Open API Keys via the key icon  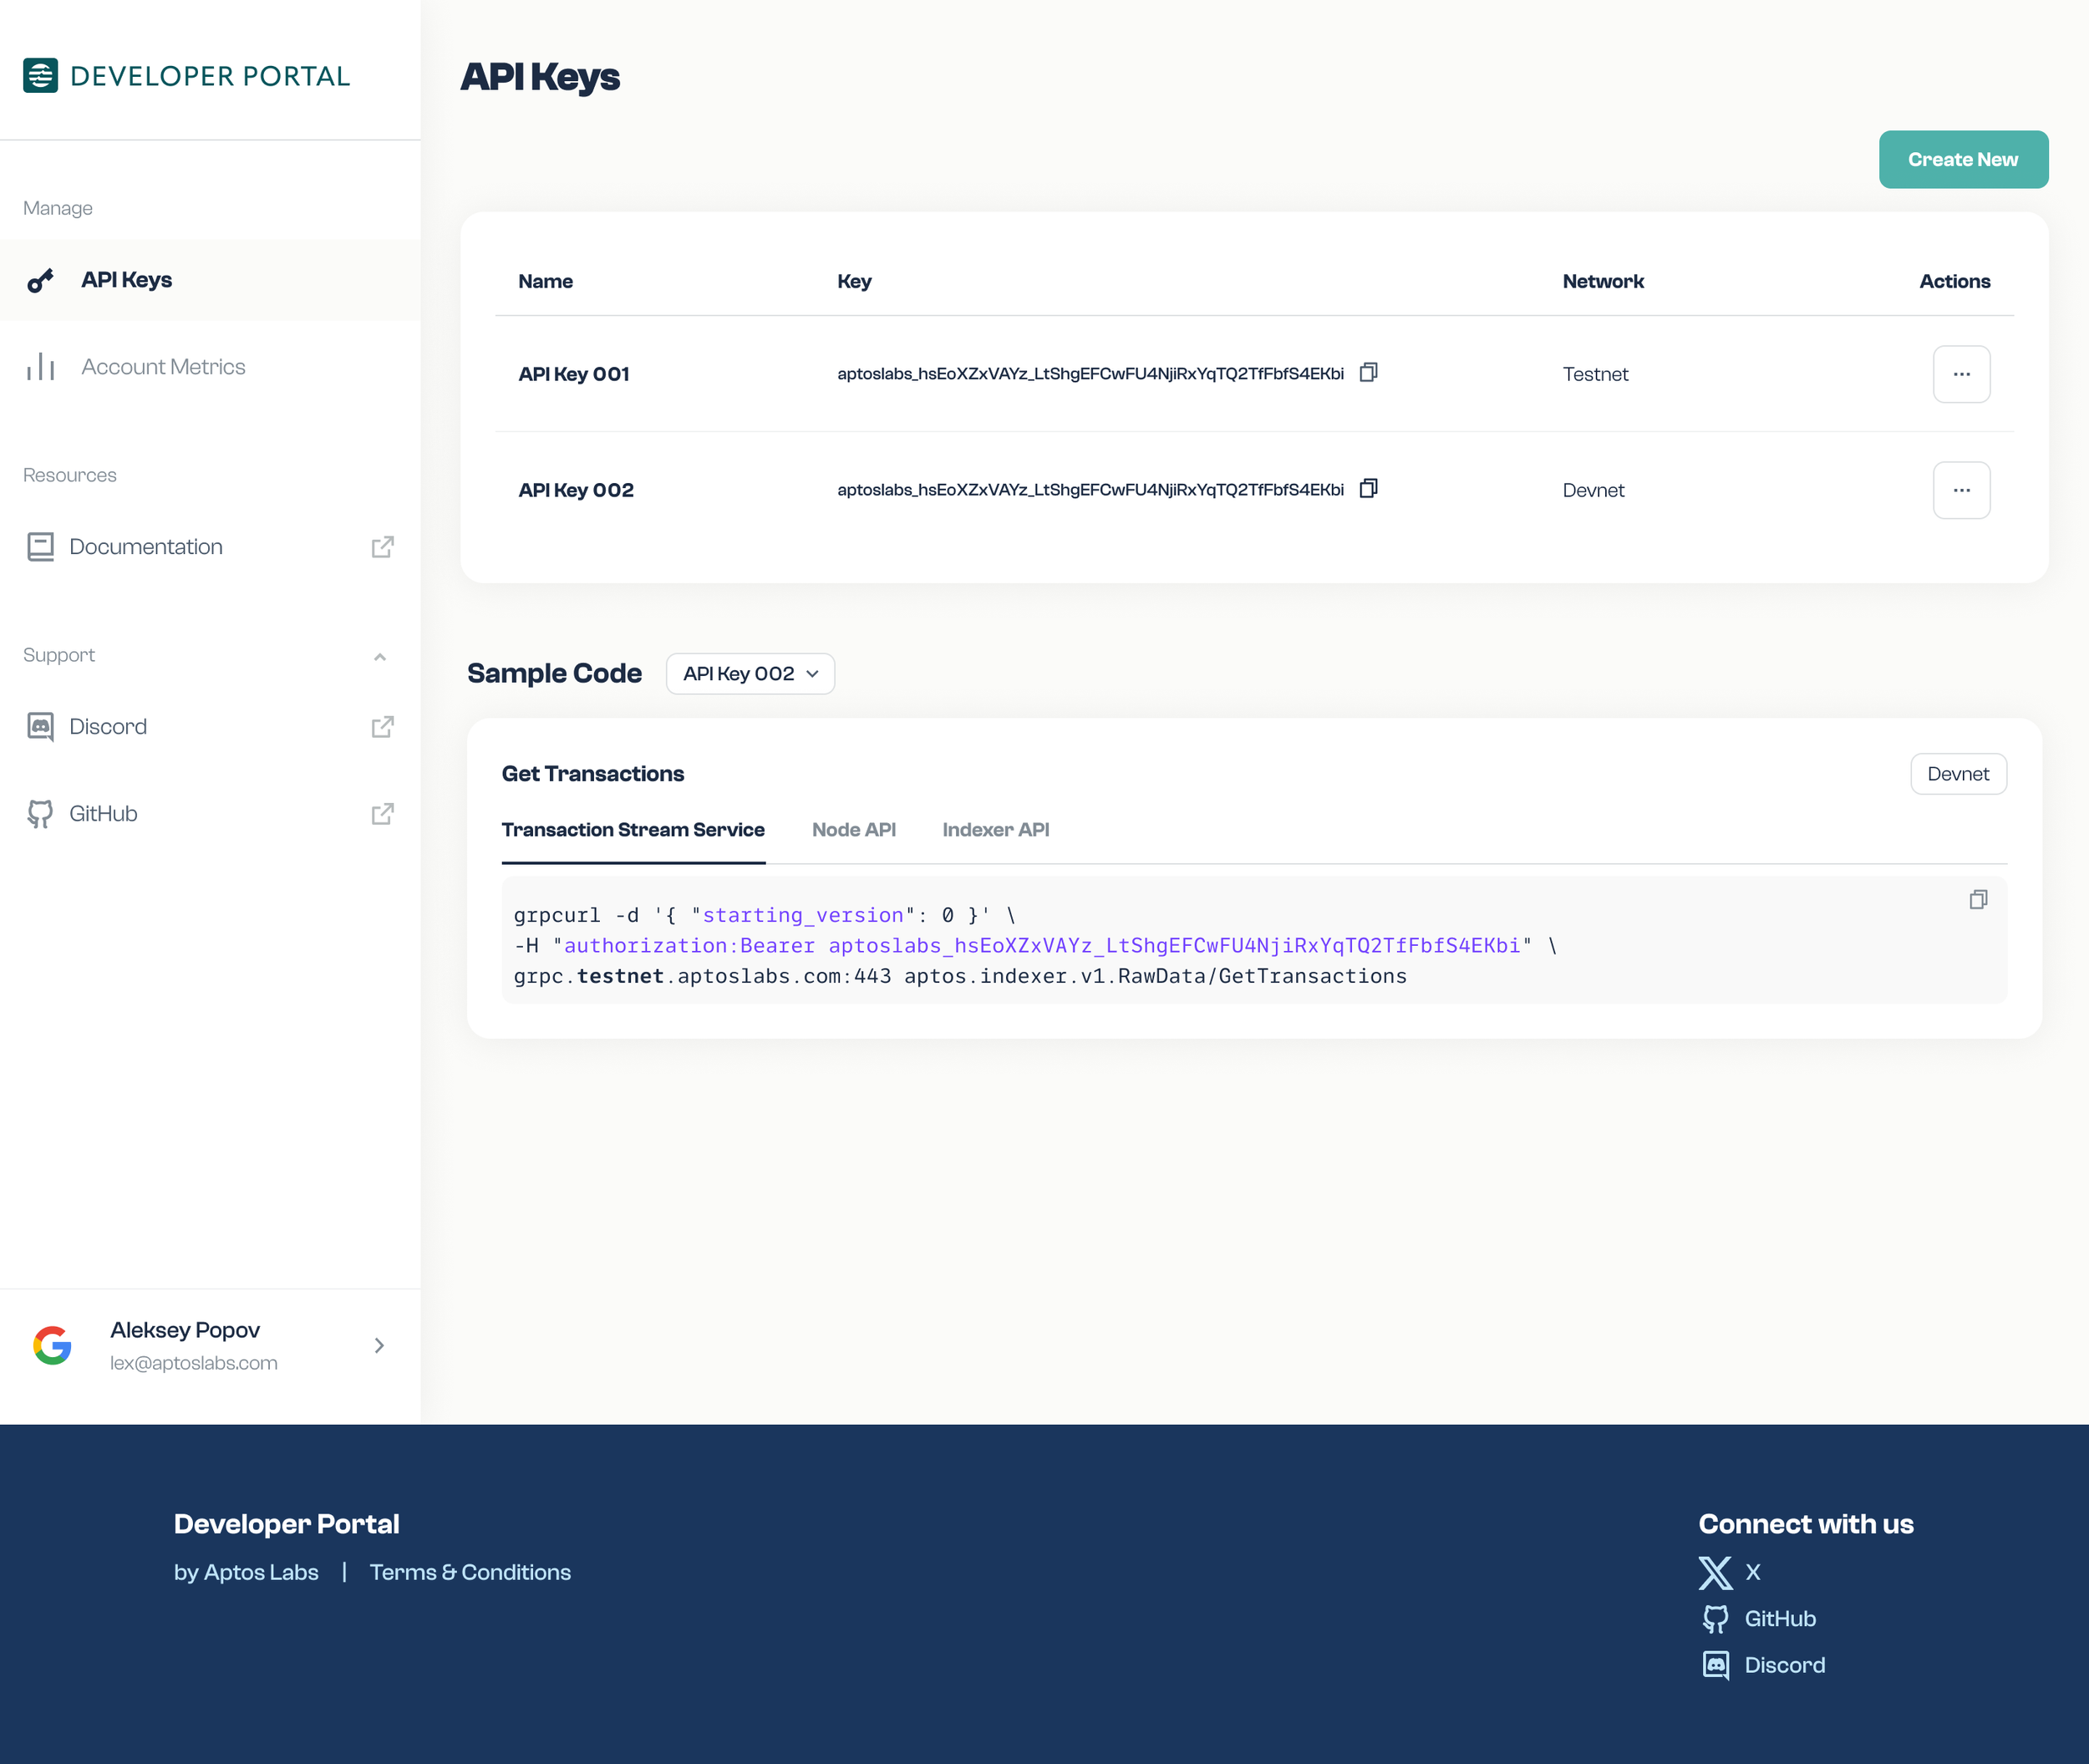coord(40,281)
